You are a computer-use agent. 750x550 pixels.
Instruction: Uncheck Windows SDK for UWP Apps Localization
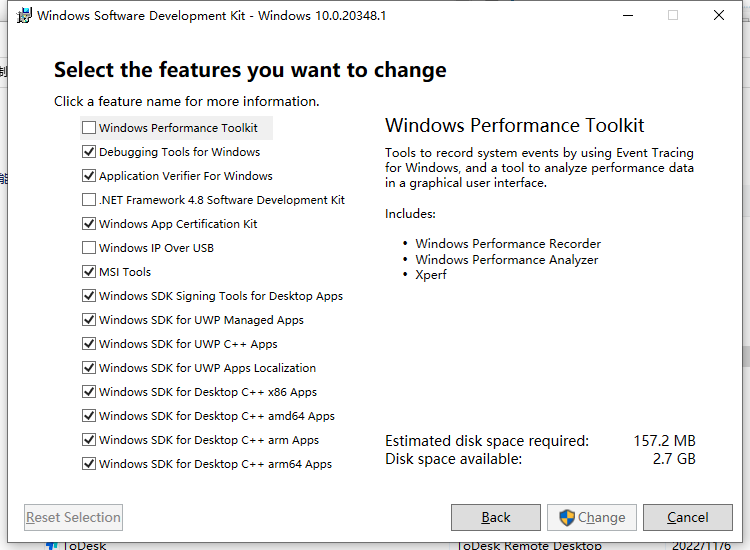(89, 367)
